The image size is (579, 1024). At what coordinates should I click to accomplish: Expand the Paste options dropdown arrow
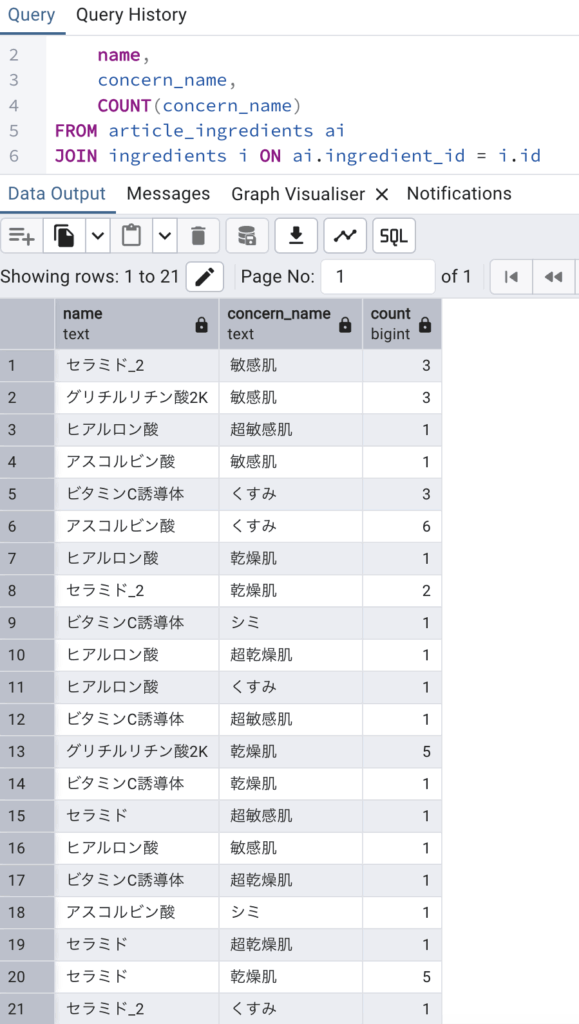click(164, 236)
